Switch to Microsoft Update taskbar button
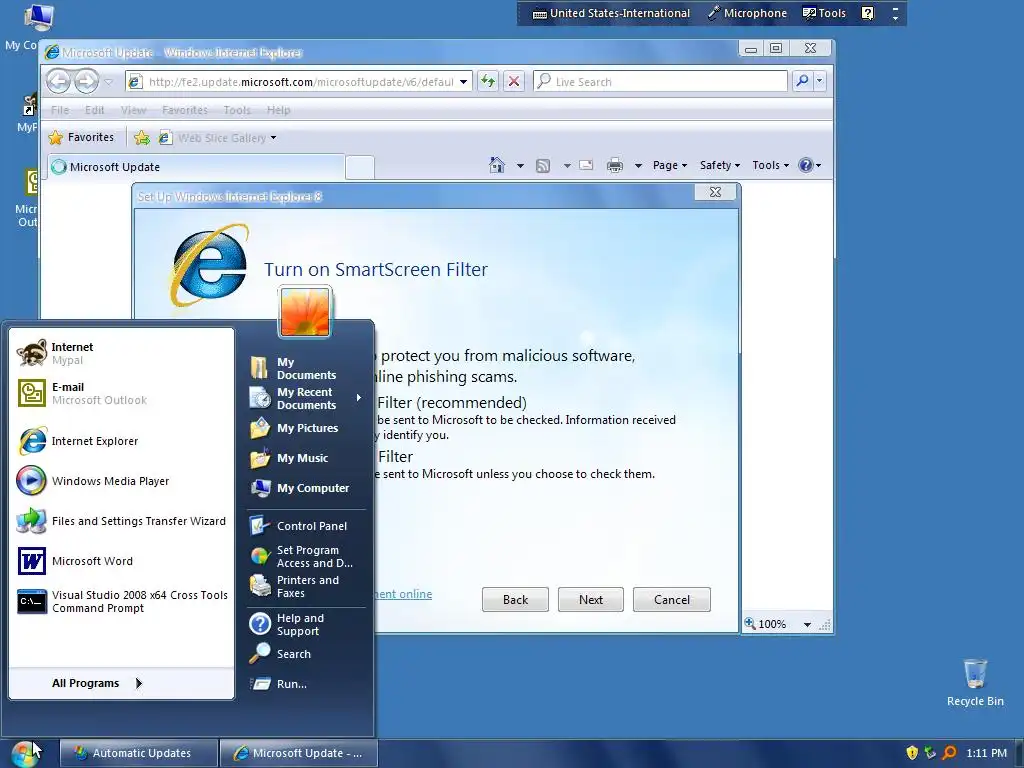The image size is (1024, 768). tap(298, 753)
